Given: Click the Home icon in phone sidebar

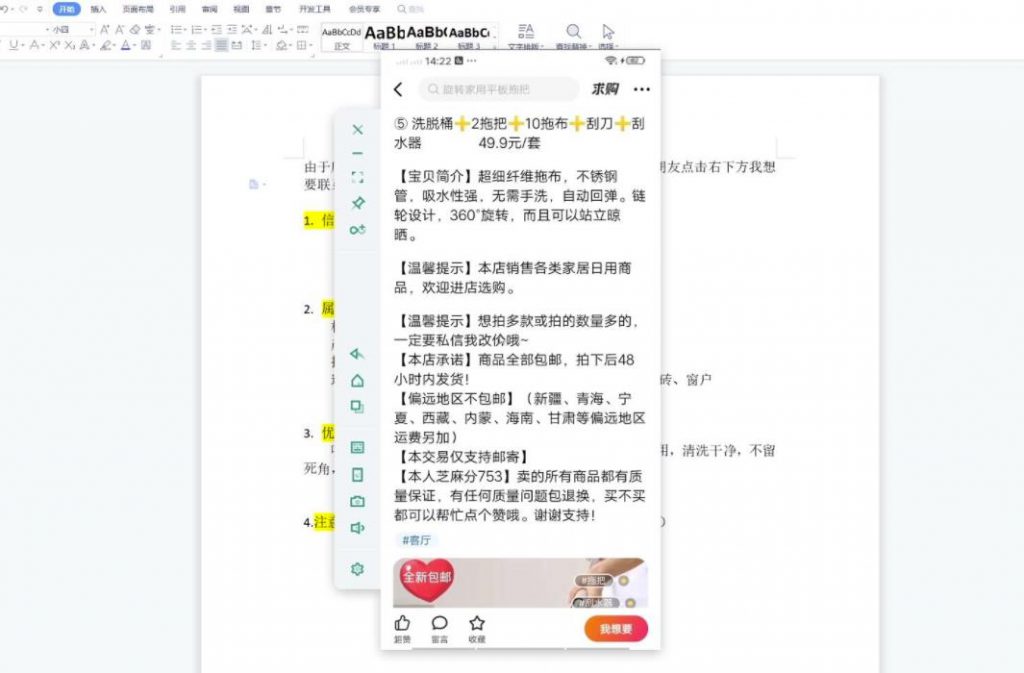Looking at the screenshot, I should [357, 380].
